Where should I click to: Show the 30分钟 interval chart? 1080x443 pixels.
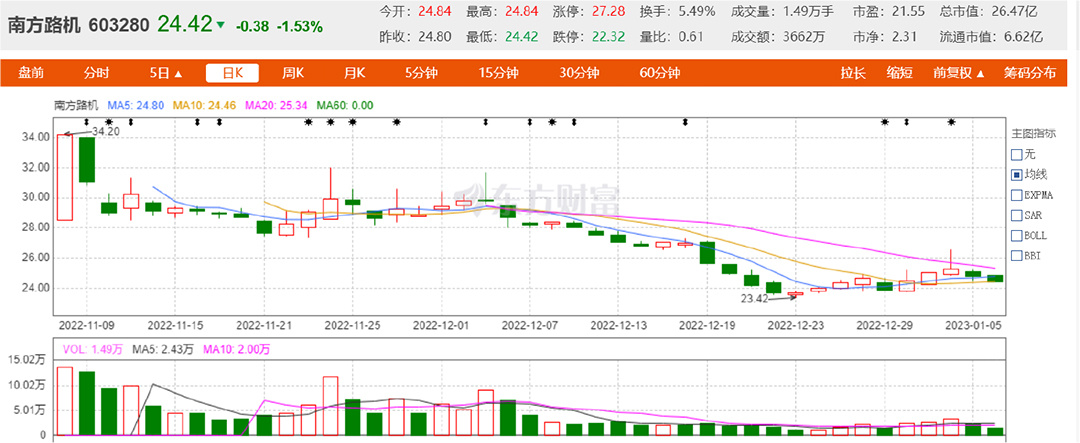[579, 73]
